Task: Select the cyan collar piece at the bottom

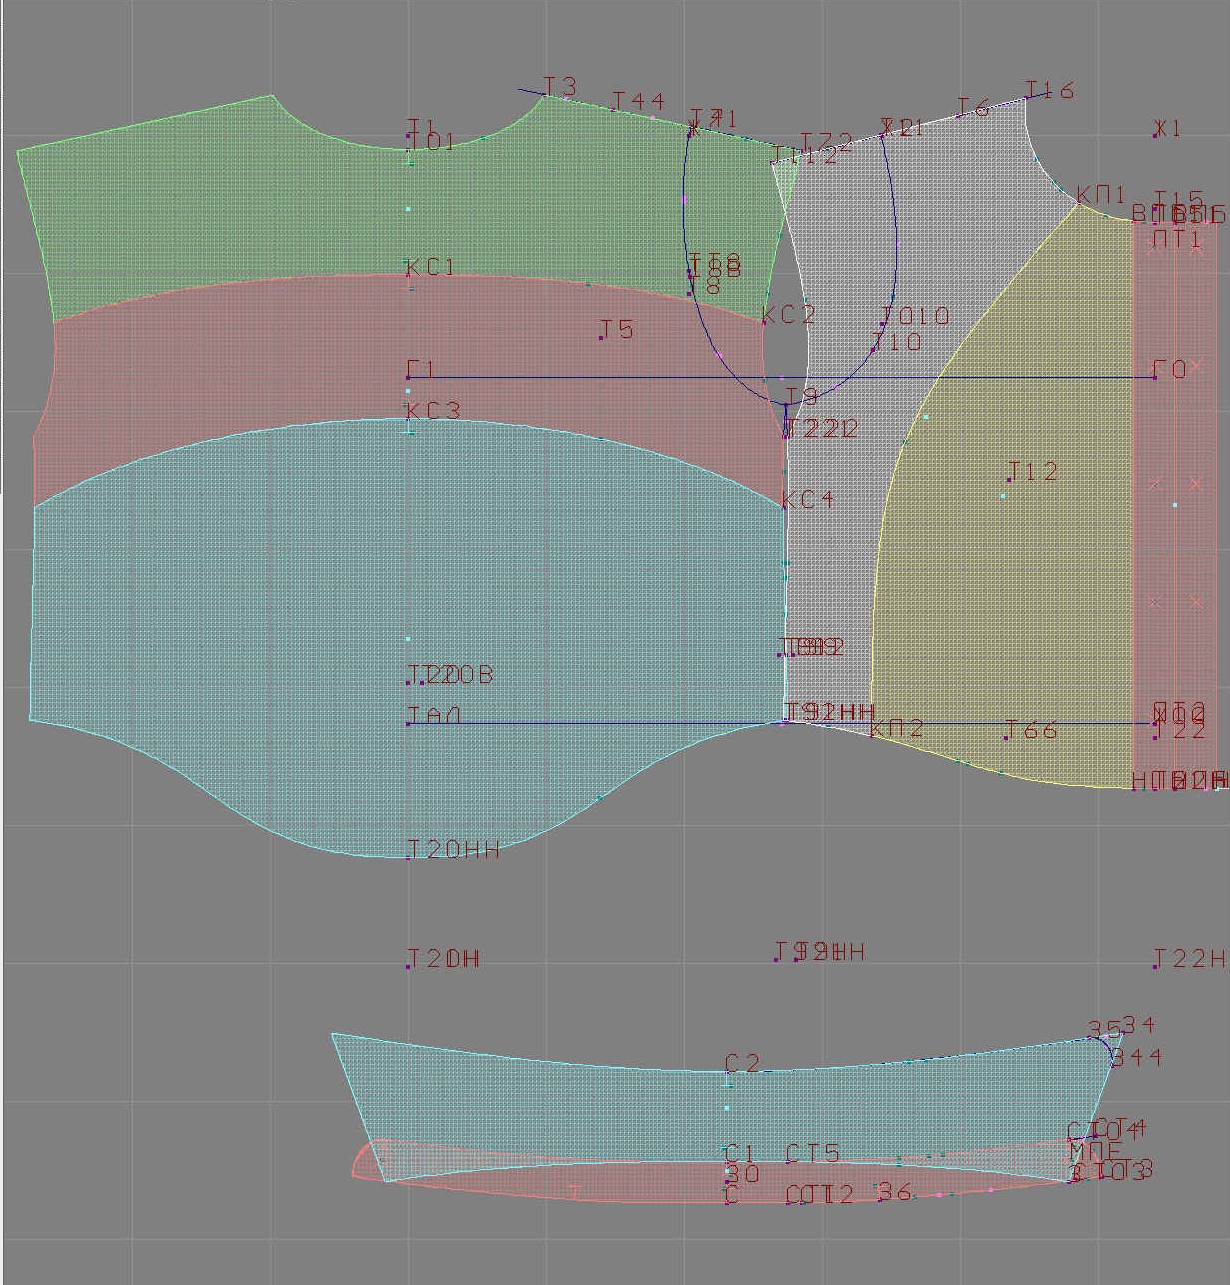Action: tap(600, 1110)
